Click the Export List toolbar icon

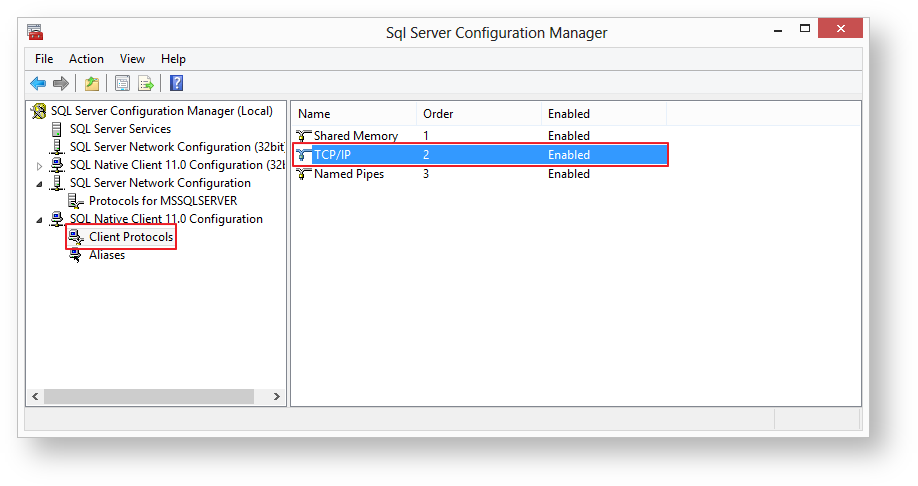(x=146, y=84)
